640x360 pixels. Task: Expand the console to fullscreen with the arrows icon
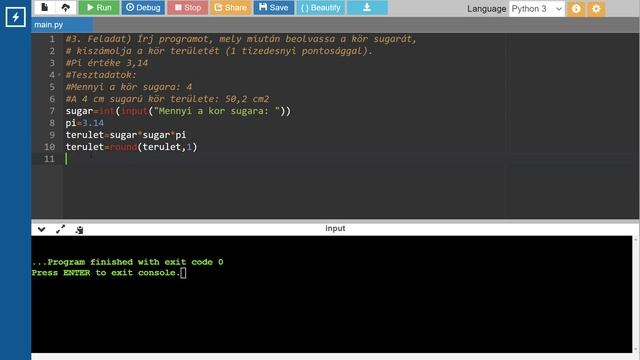(60, 229)
